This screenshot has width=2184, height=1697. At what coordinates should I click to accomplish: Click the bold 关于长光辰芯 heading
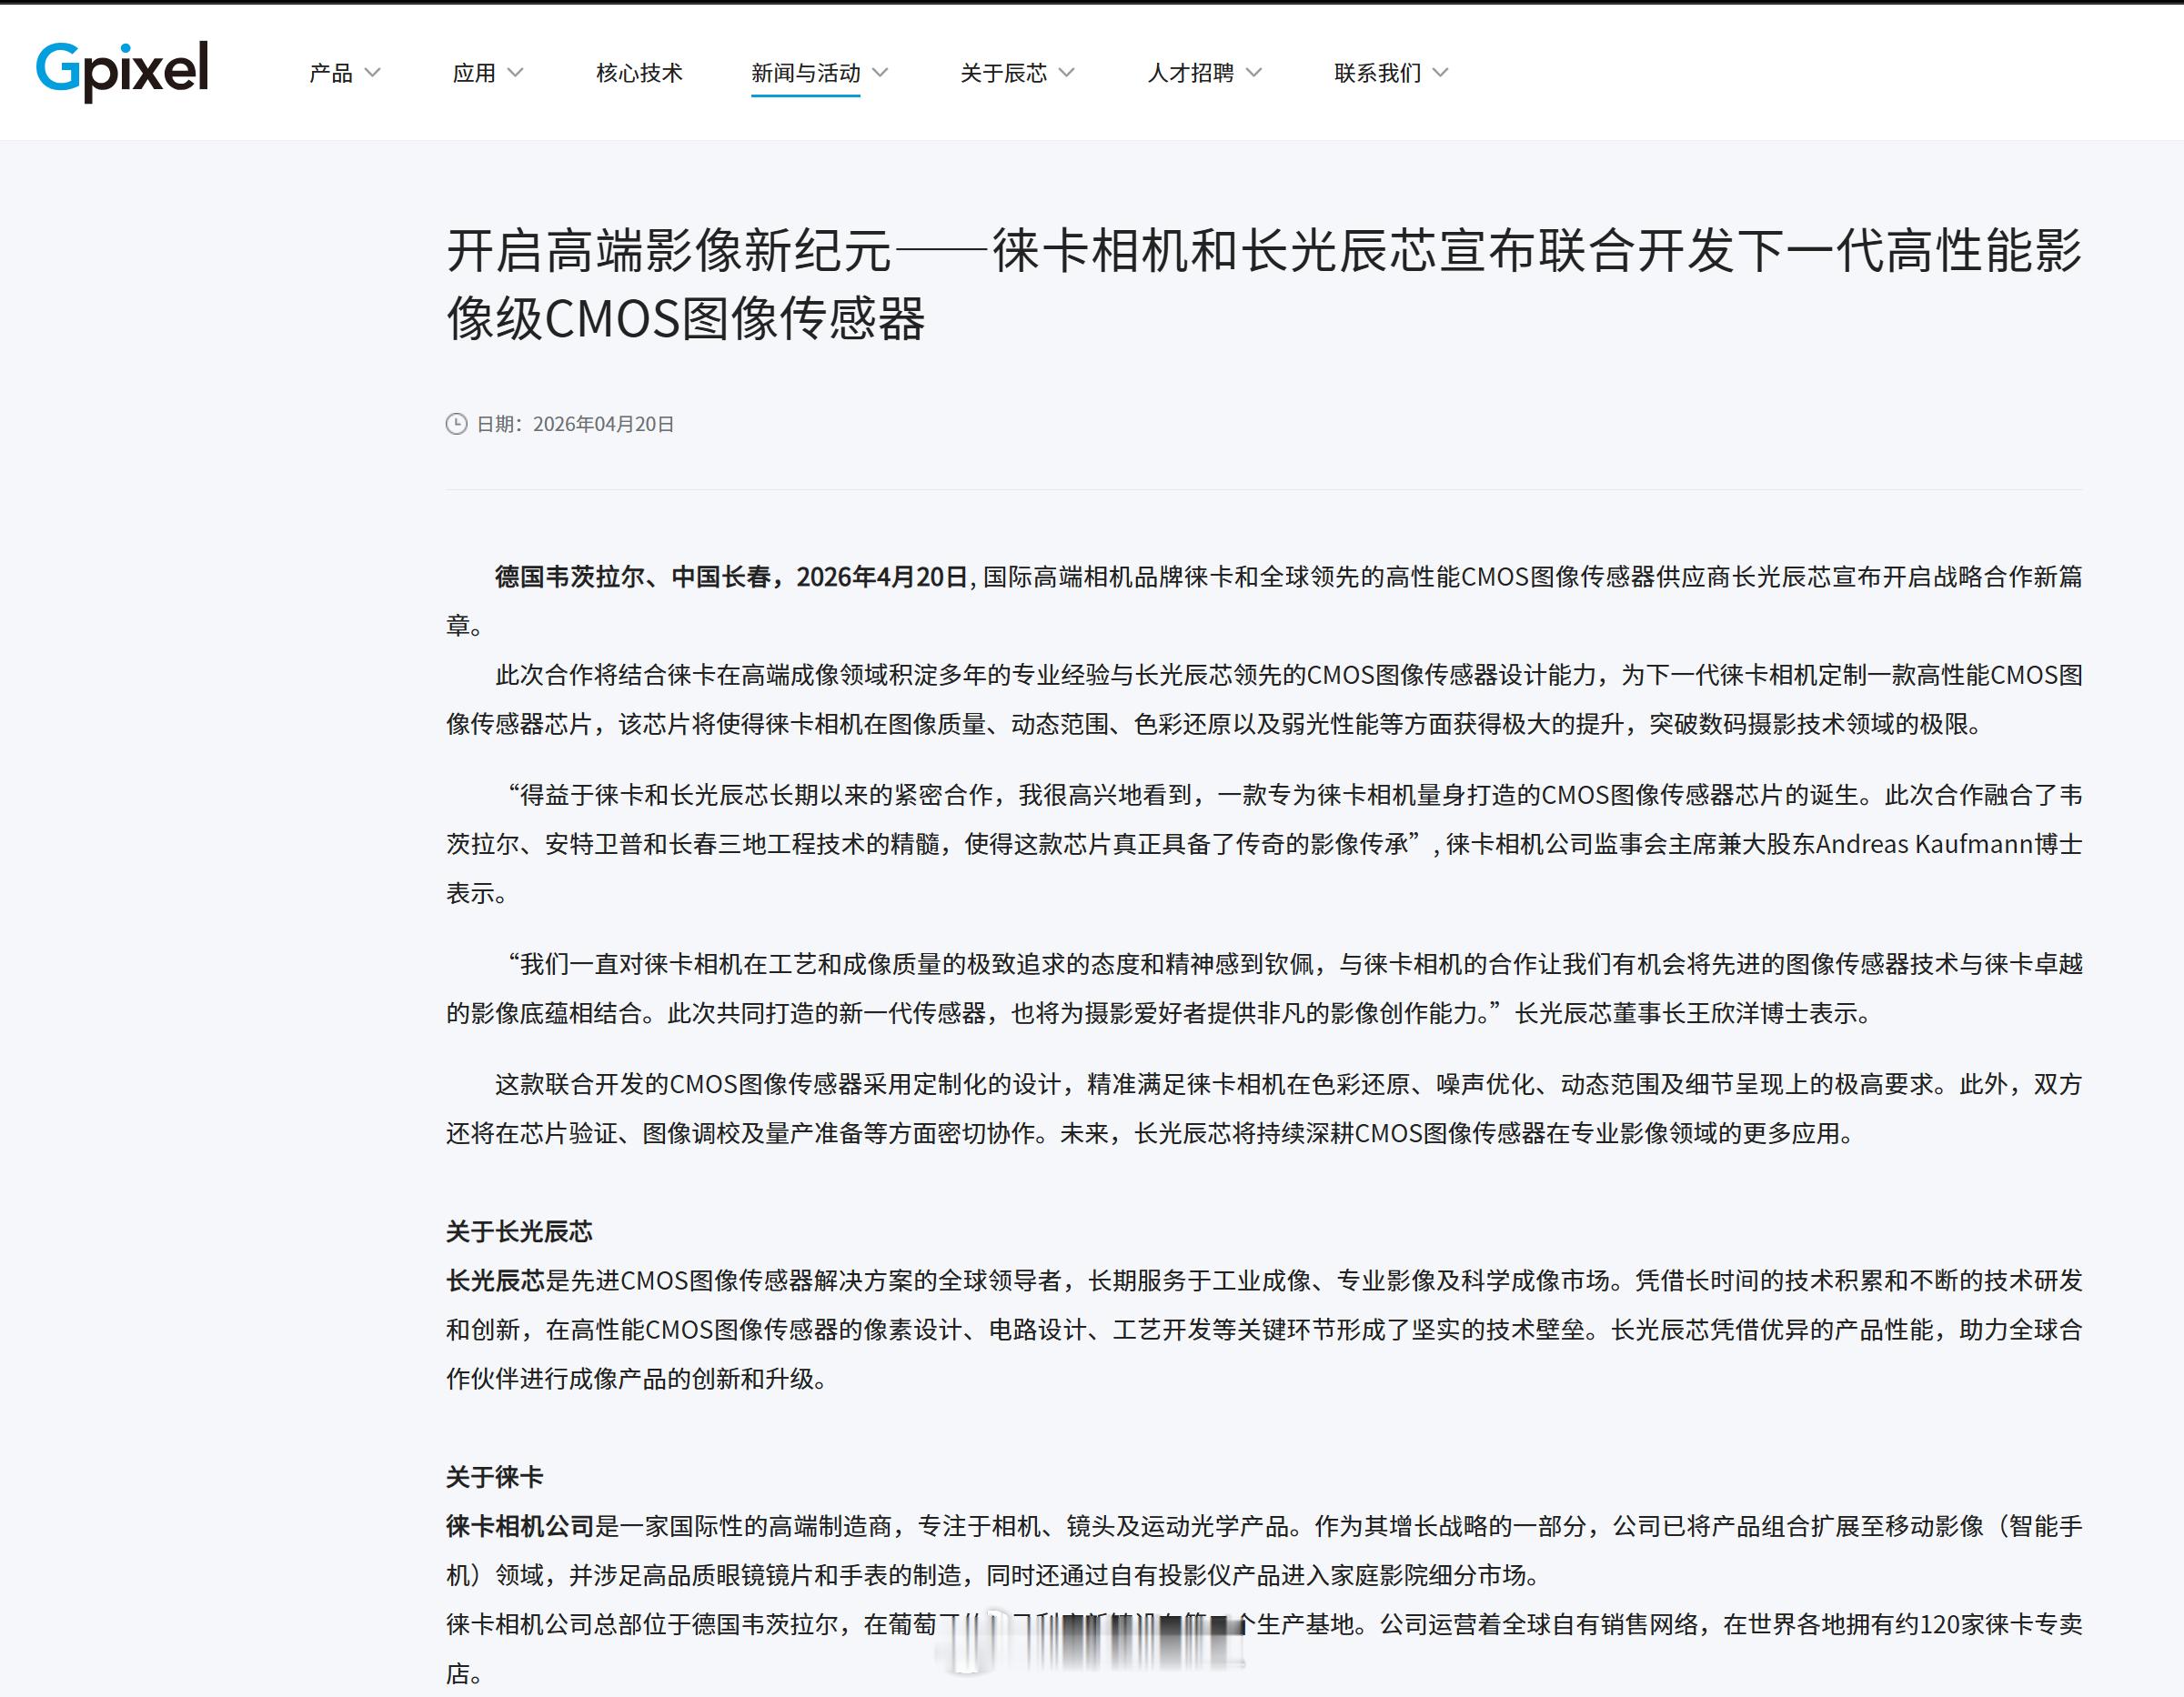(518, 1231)
